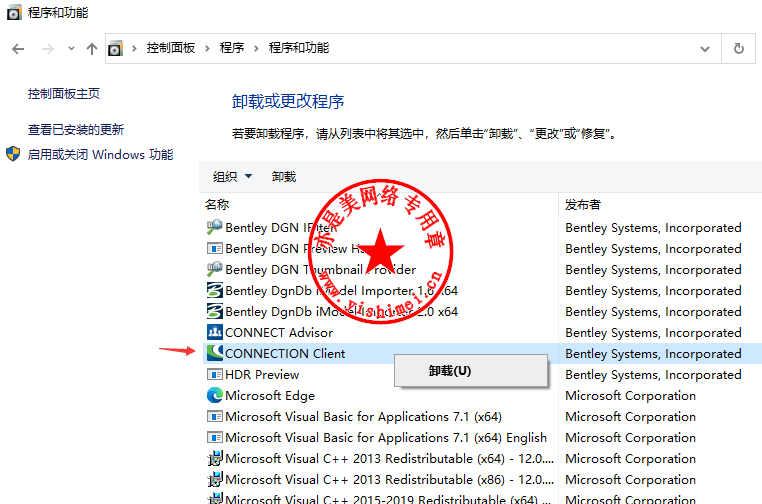Click the Forward navigation arrow
Image resolution: width=762 pixels, height=504 pixels.
pyautogui.click(x=47, y=49)
